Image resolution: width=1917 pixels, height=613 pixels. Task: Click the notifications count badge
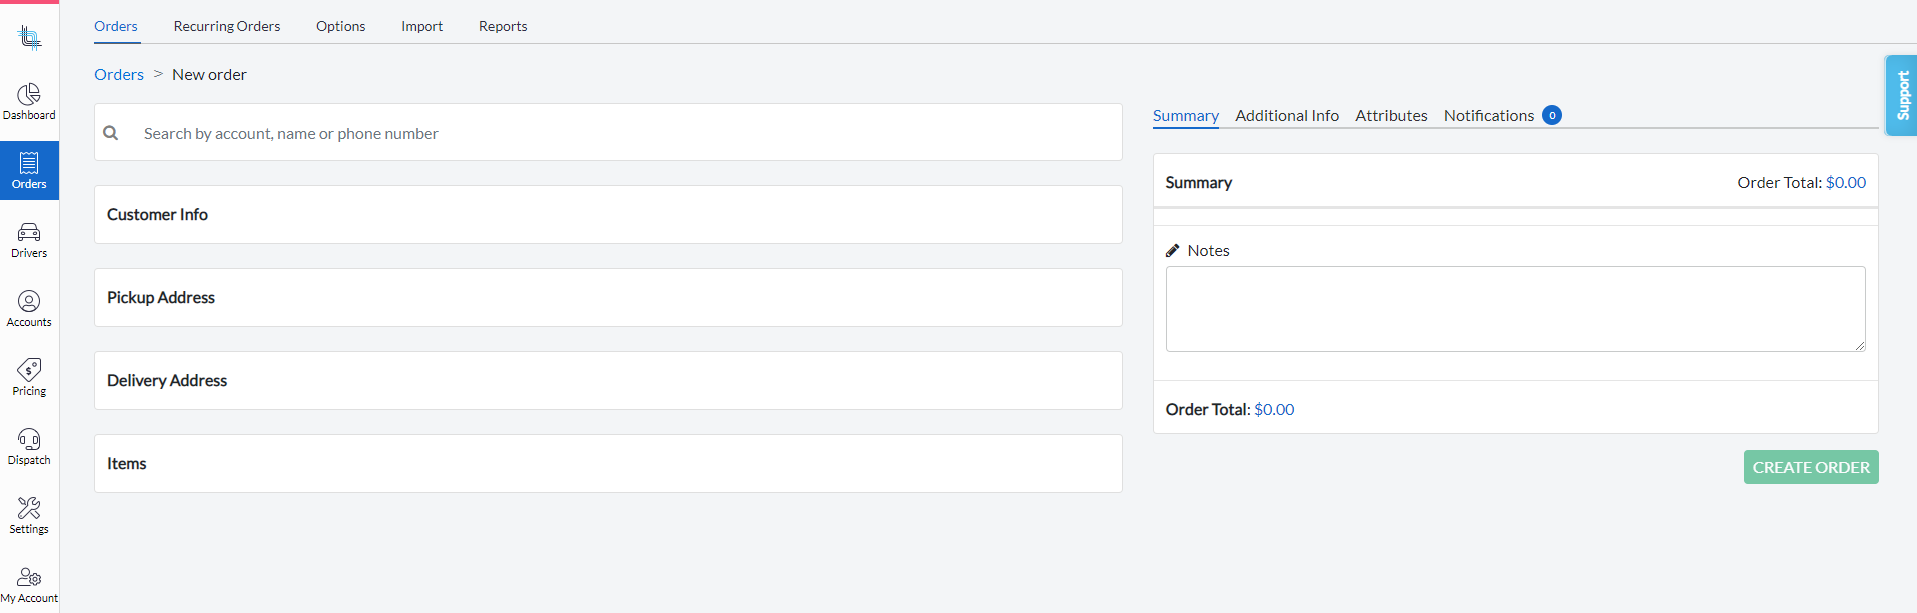pos(1552,115)
